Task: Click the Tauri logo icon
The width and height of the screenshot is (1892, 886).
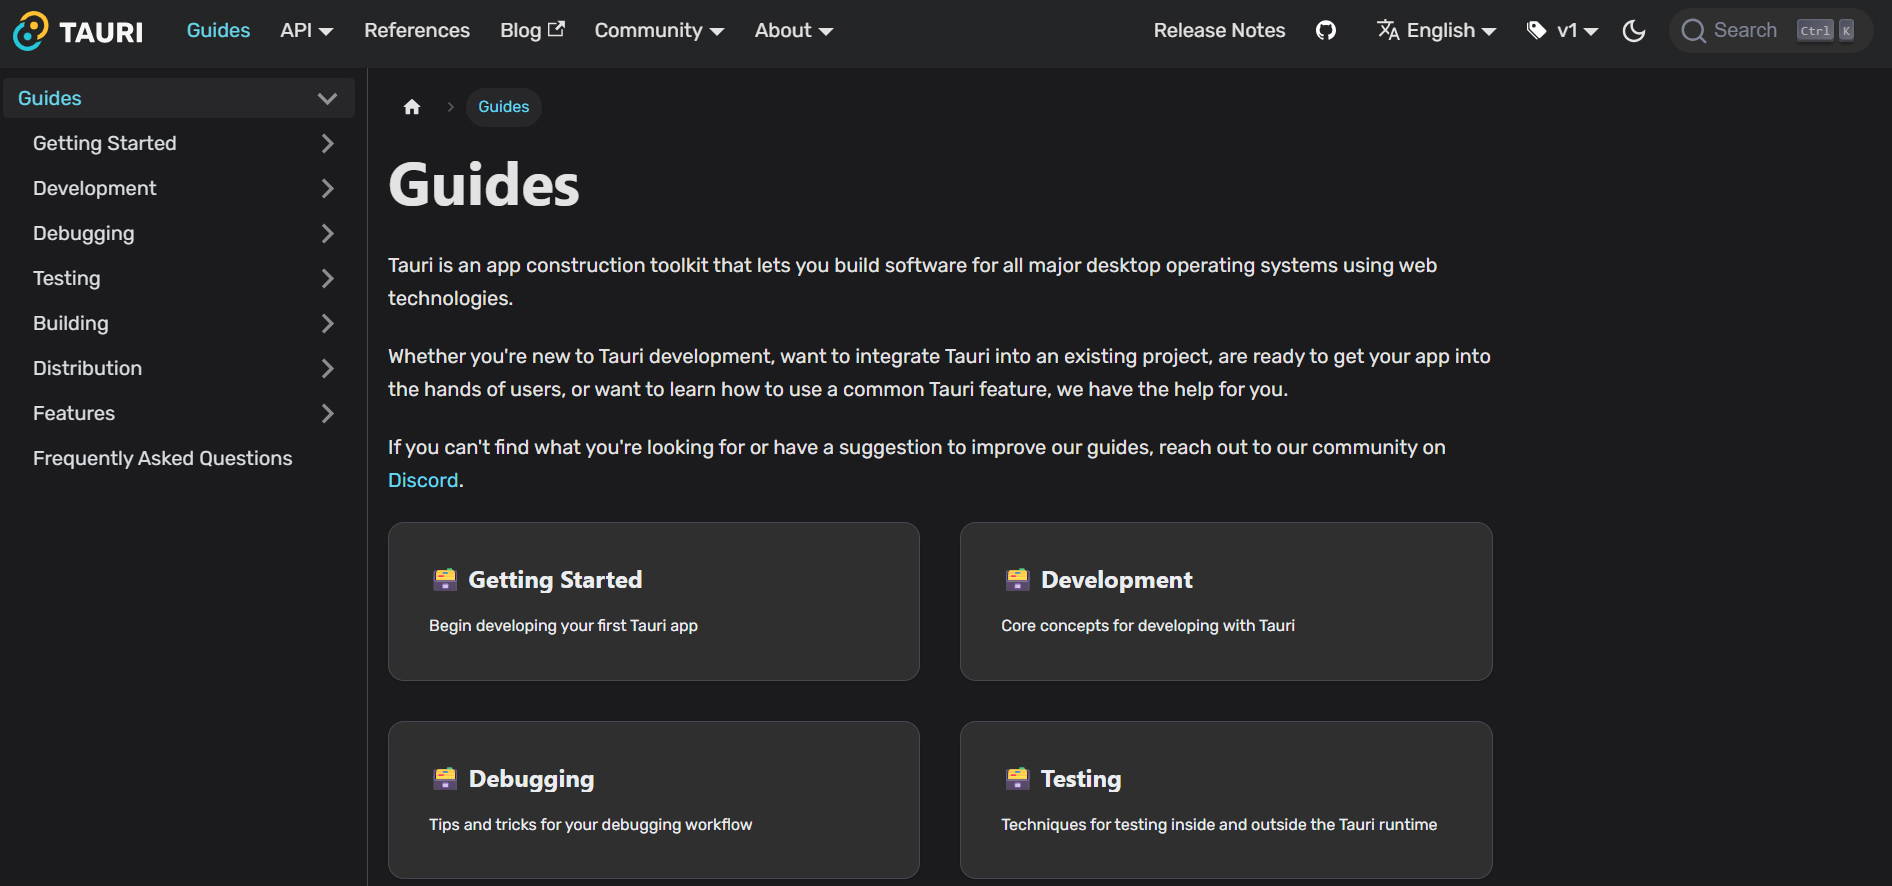Action: [x=30, y=31]
